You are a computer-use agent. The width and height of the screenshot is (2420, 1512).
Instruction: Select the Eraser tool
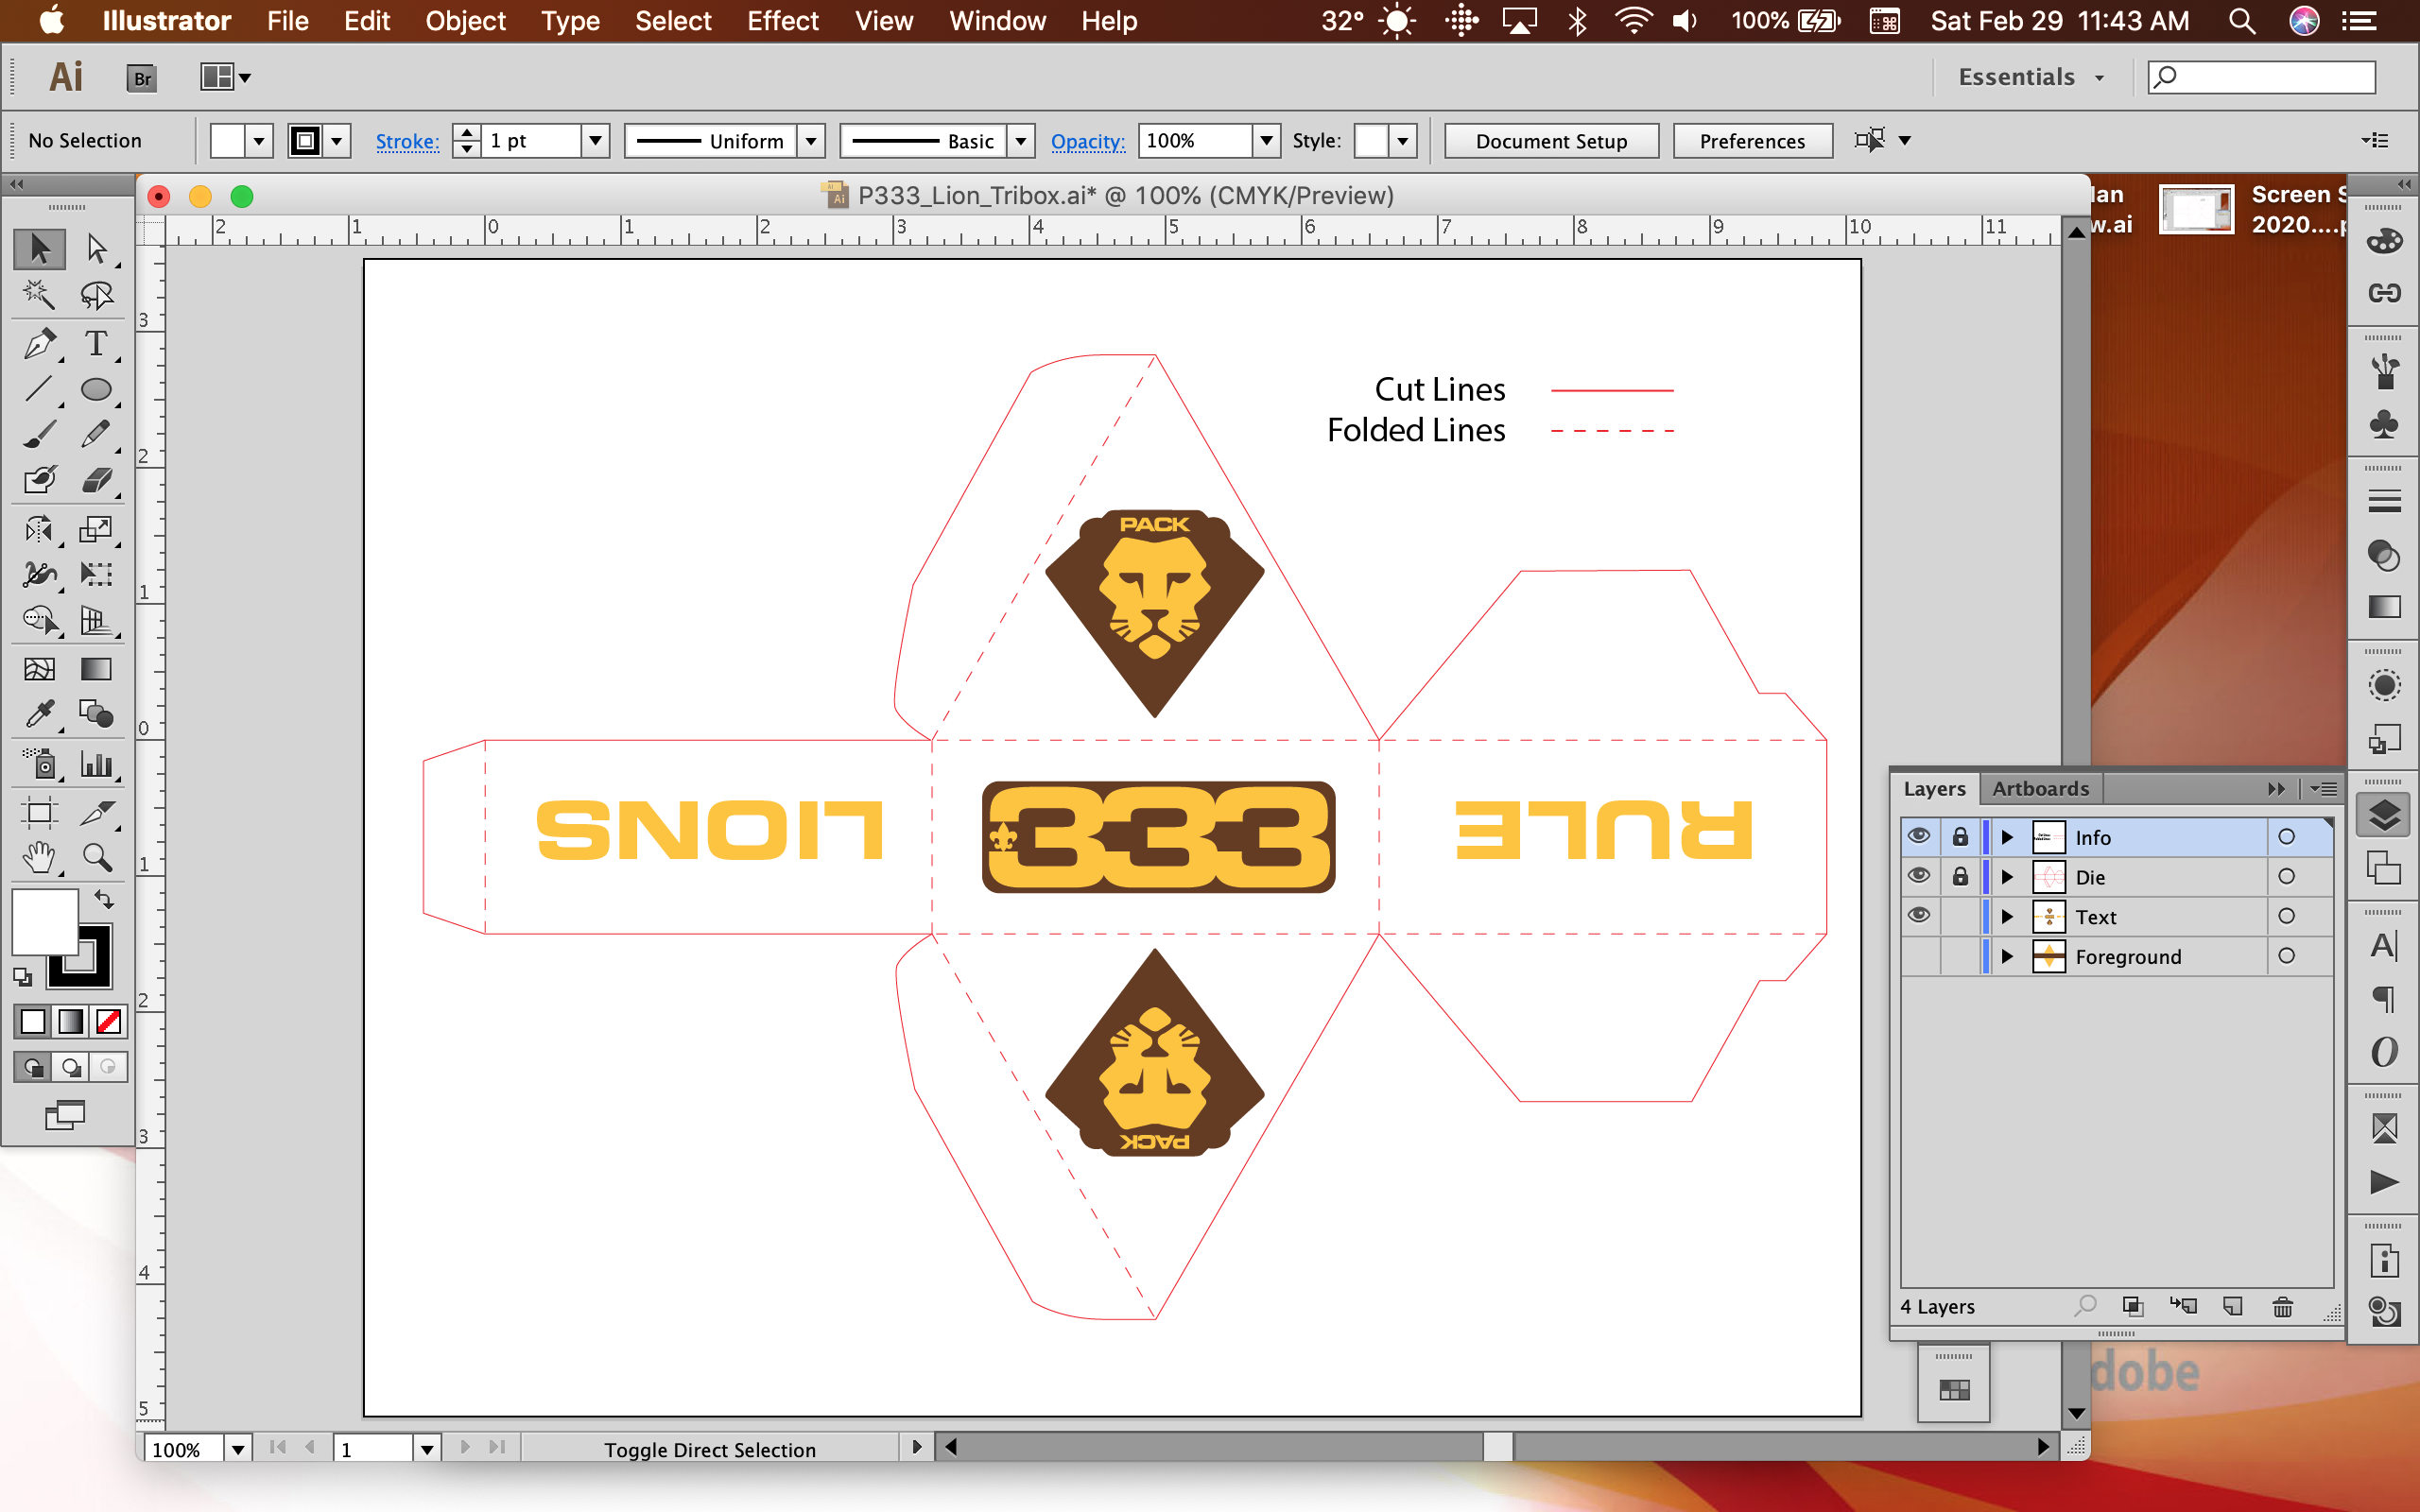[x=96, y=480]
